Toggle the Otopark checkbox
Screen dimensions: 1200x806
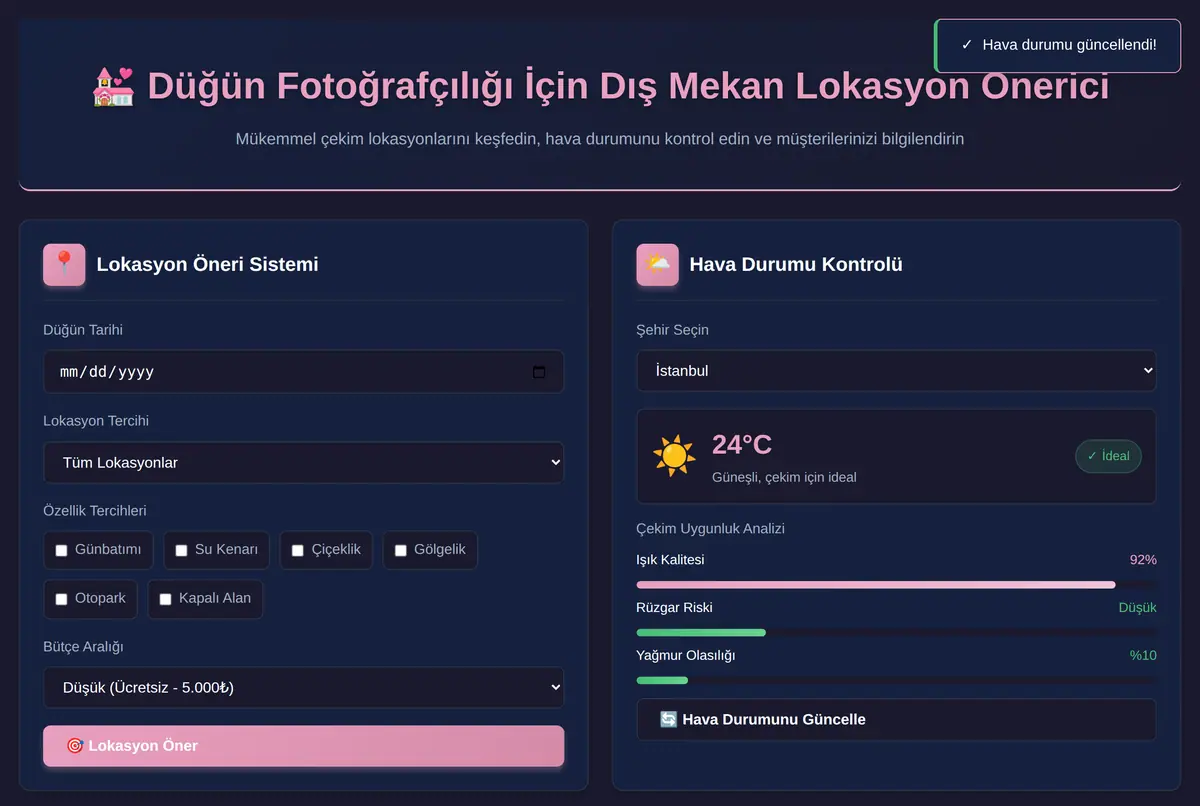61,599
